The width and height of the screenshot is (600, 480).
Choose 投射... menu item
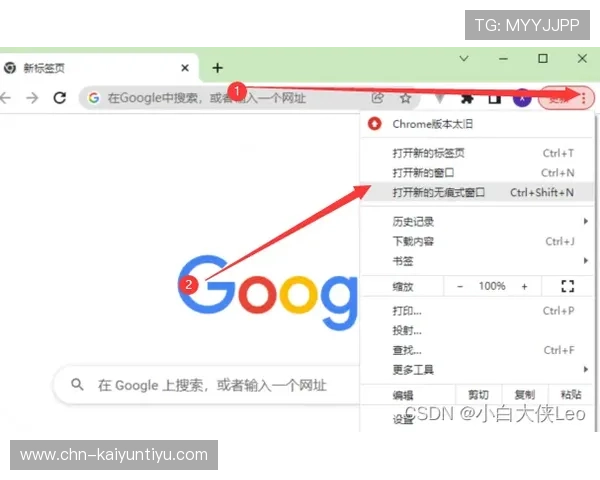[476, 330]
